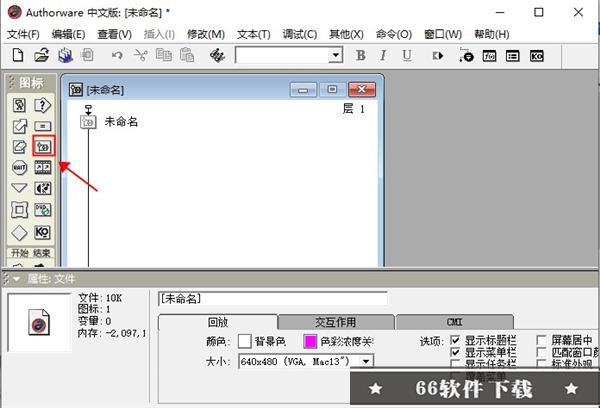Open the 文件(F) menu
Image resolution: width=600 pixels, height=408 pixels.
(23, 34)
